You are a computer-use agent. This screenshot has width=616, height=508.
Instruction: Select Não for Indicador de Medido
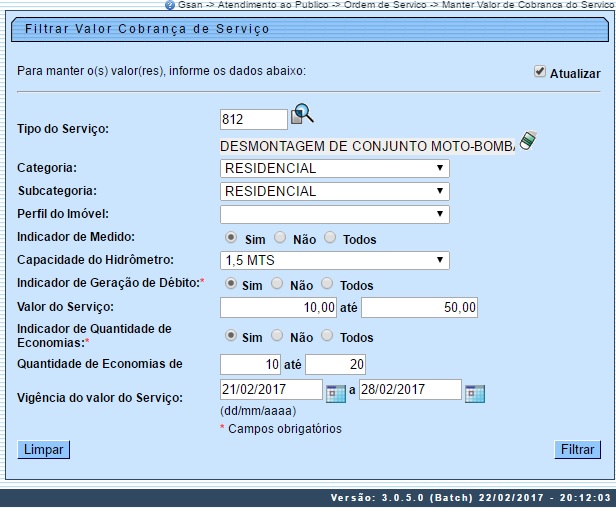coord(280,238)
